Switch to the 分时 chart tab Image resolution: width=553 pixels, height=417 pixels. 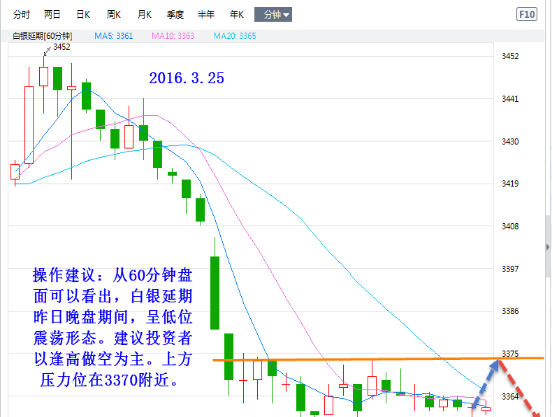pyautogui.click(x=22, y=15)
